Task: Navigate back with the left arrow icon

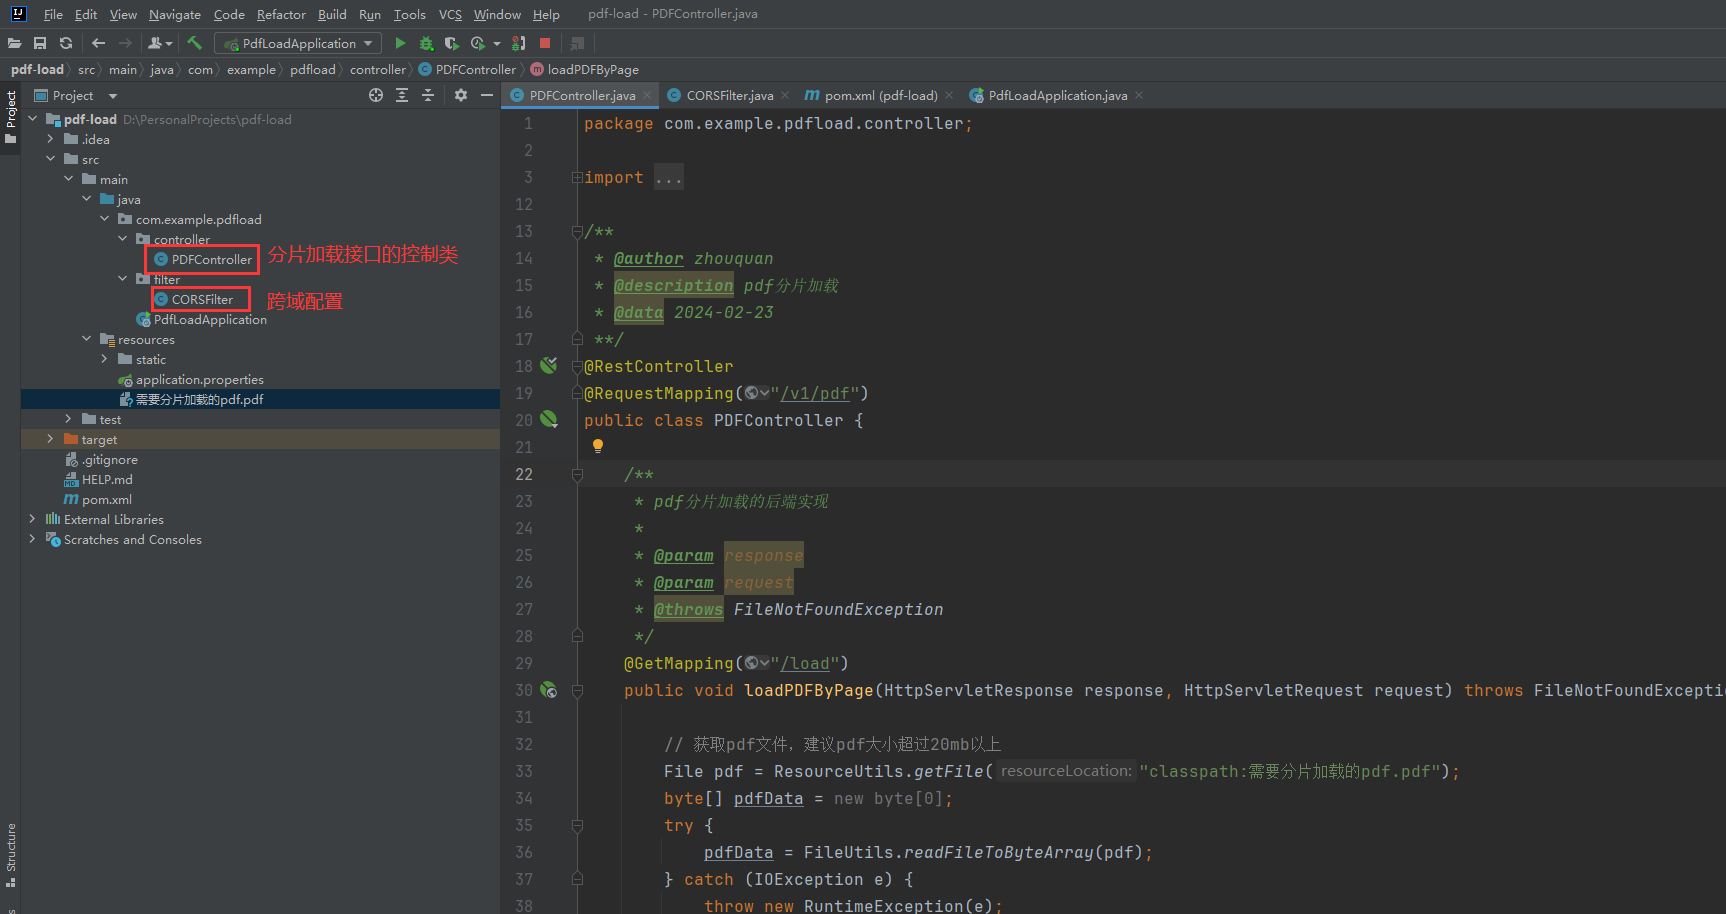Action: click(98, 43)
